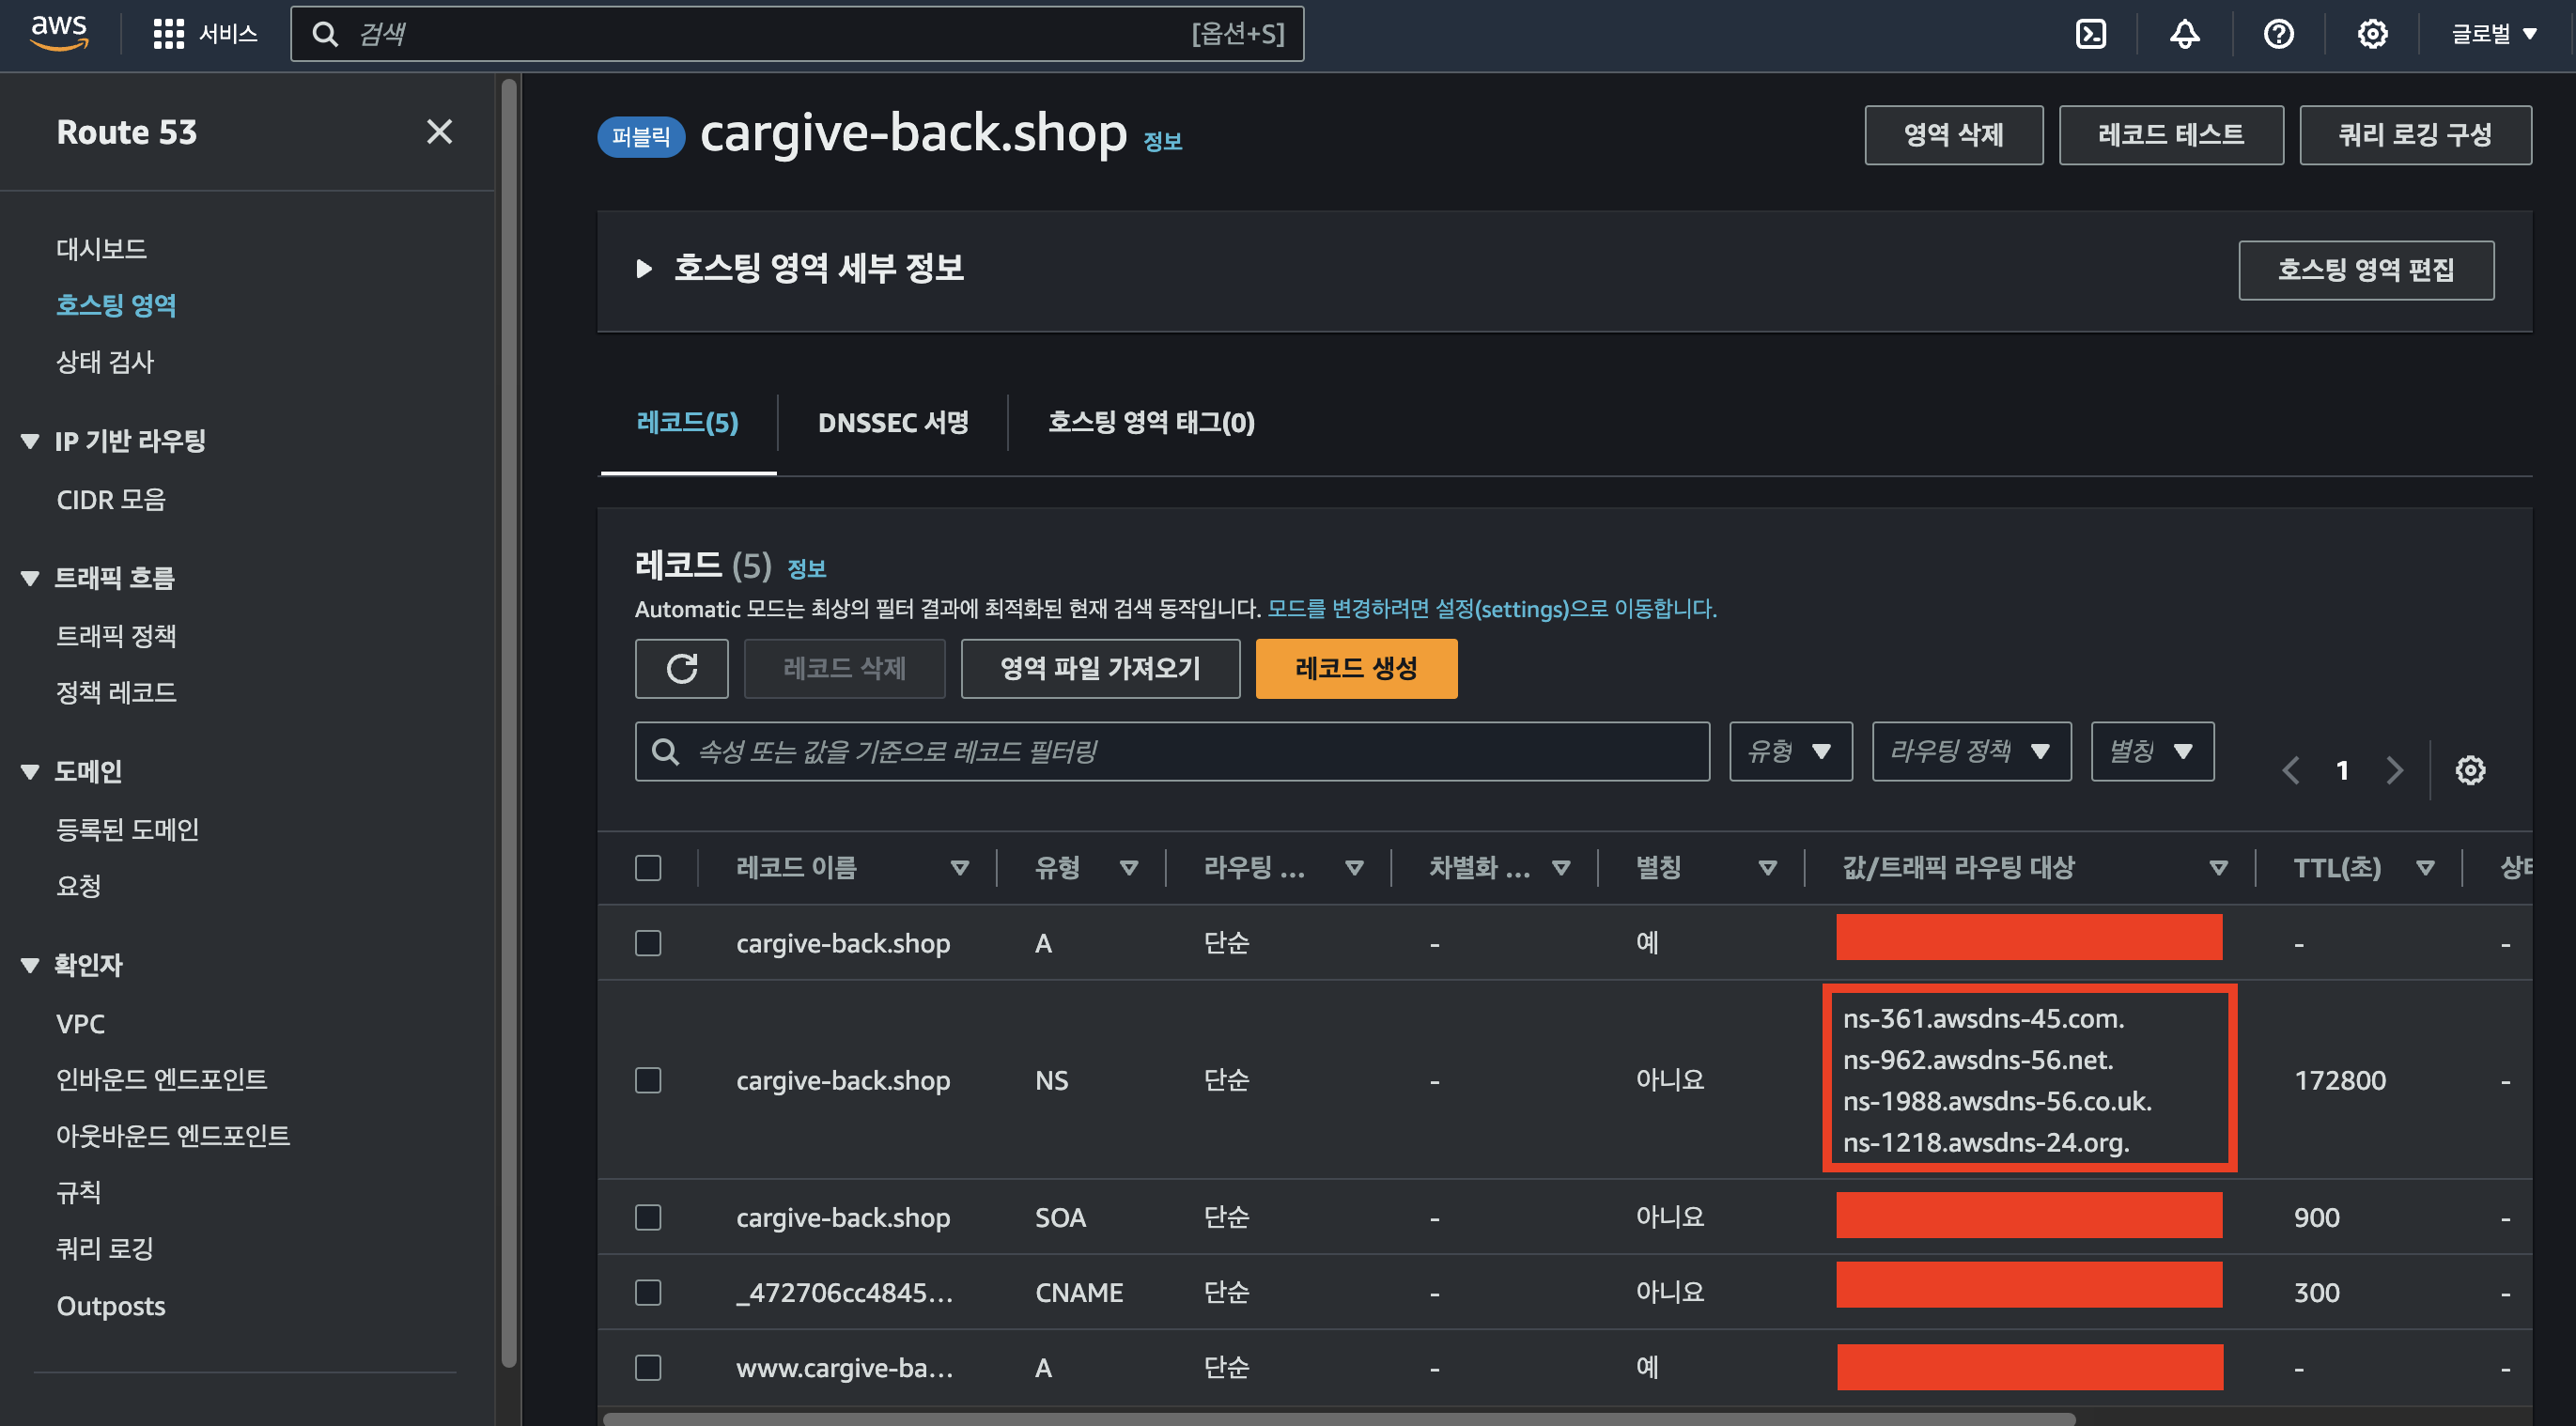Switch to DNSSEC 서명 tab
Viewport: 2576px width, 1426px height.
coord(893,422)
